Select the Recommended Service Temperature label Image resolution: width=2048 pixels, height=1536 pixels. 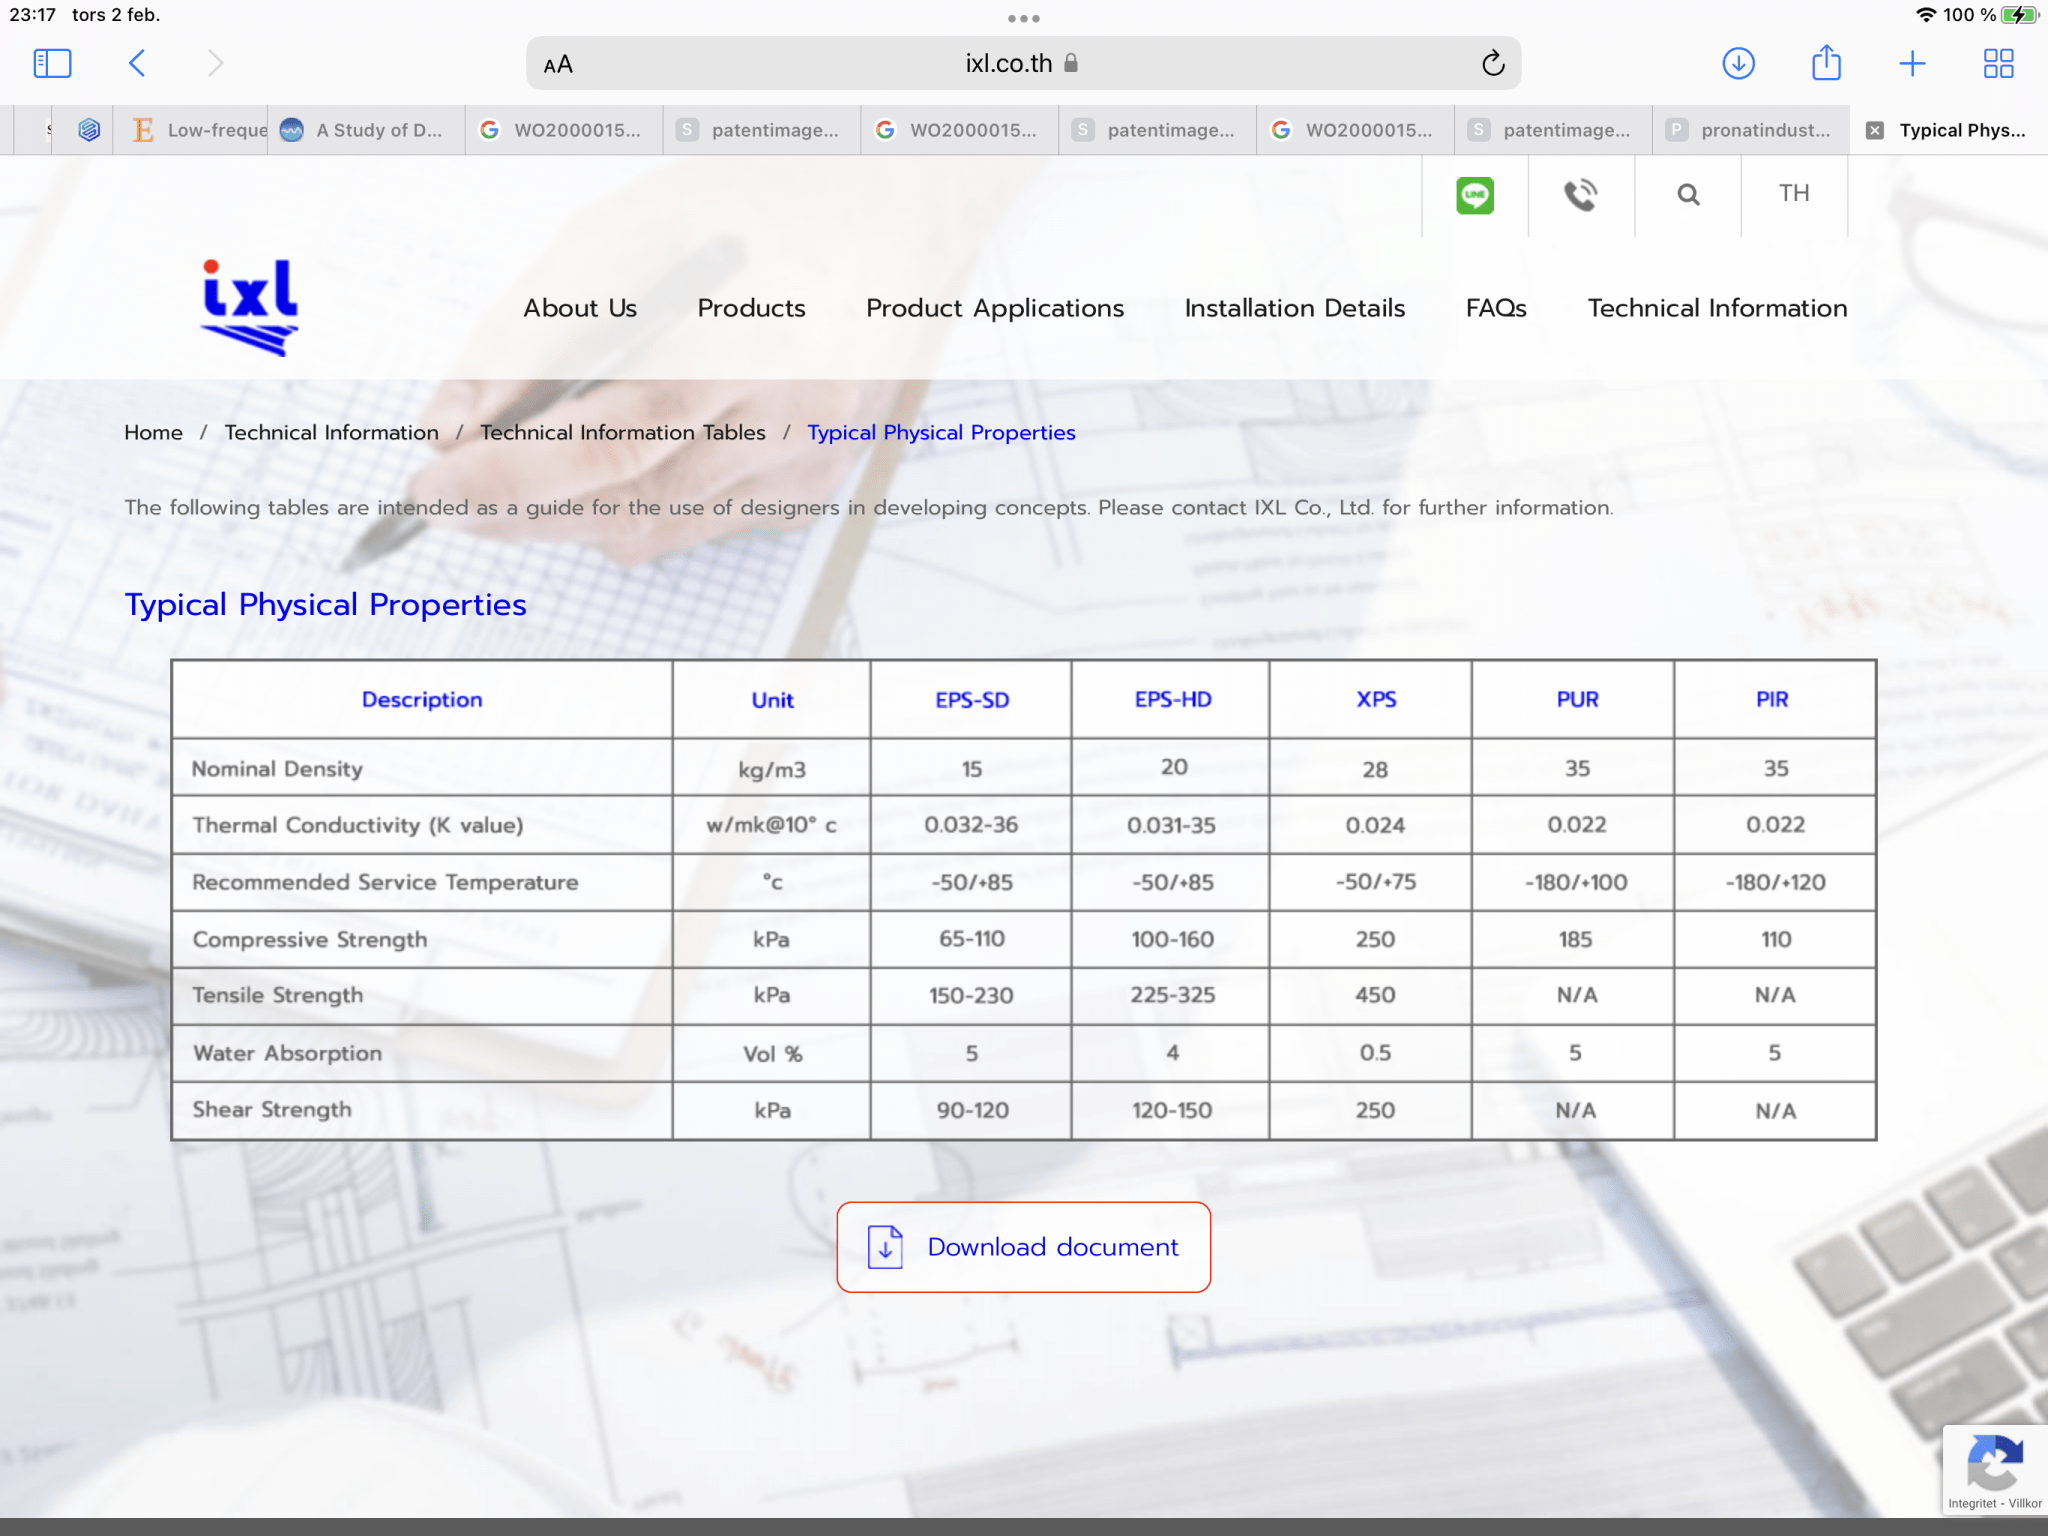(385, 883)
